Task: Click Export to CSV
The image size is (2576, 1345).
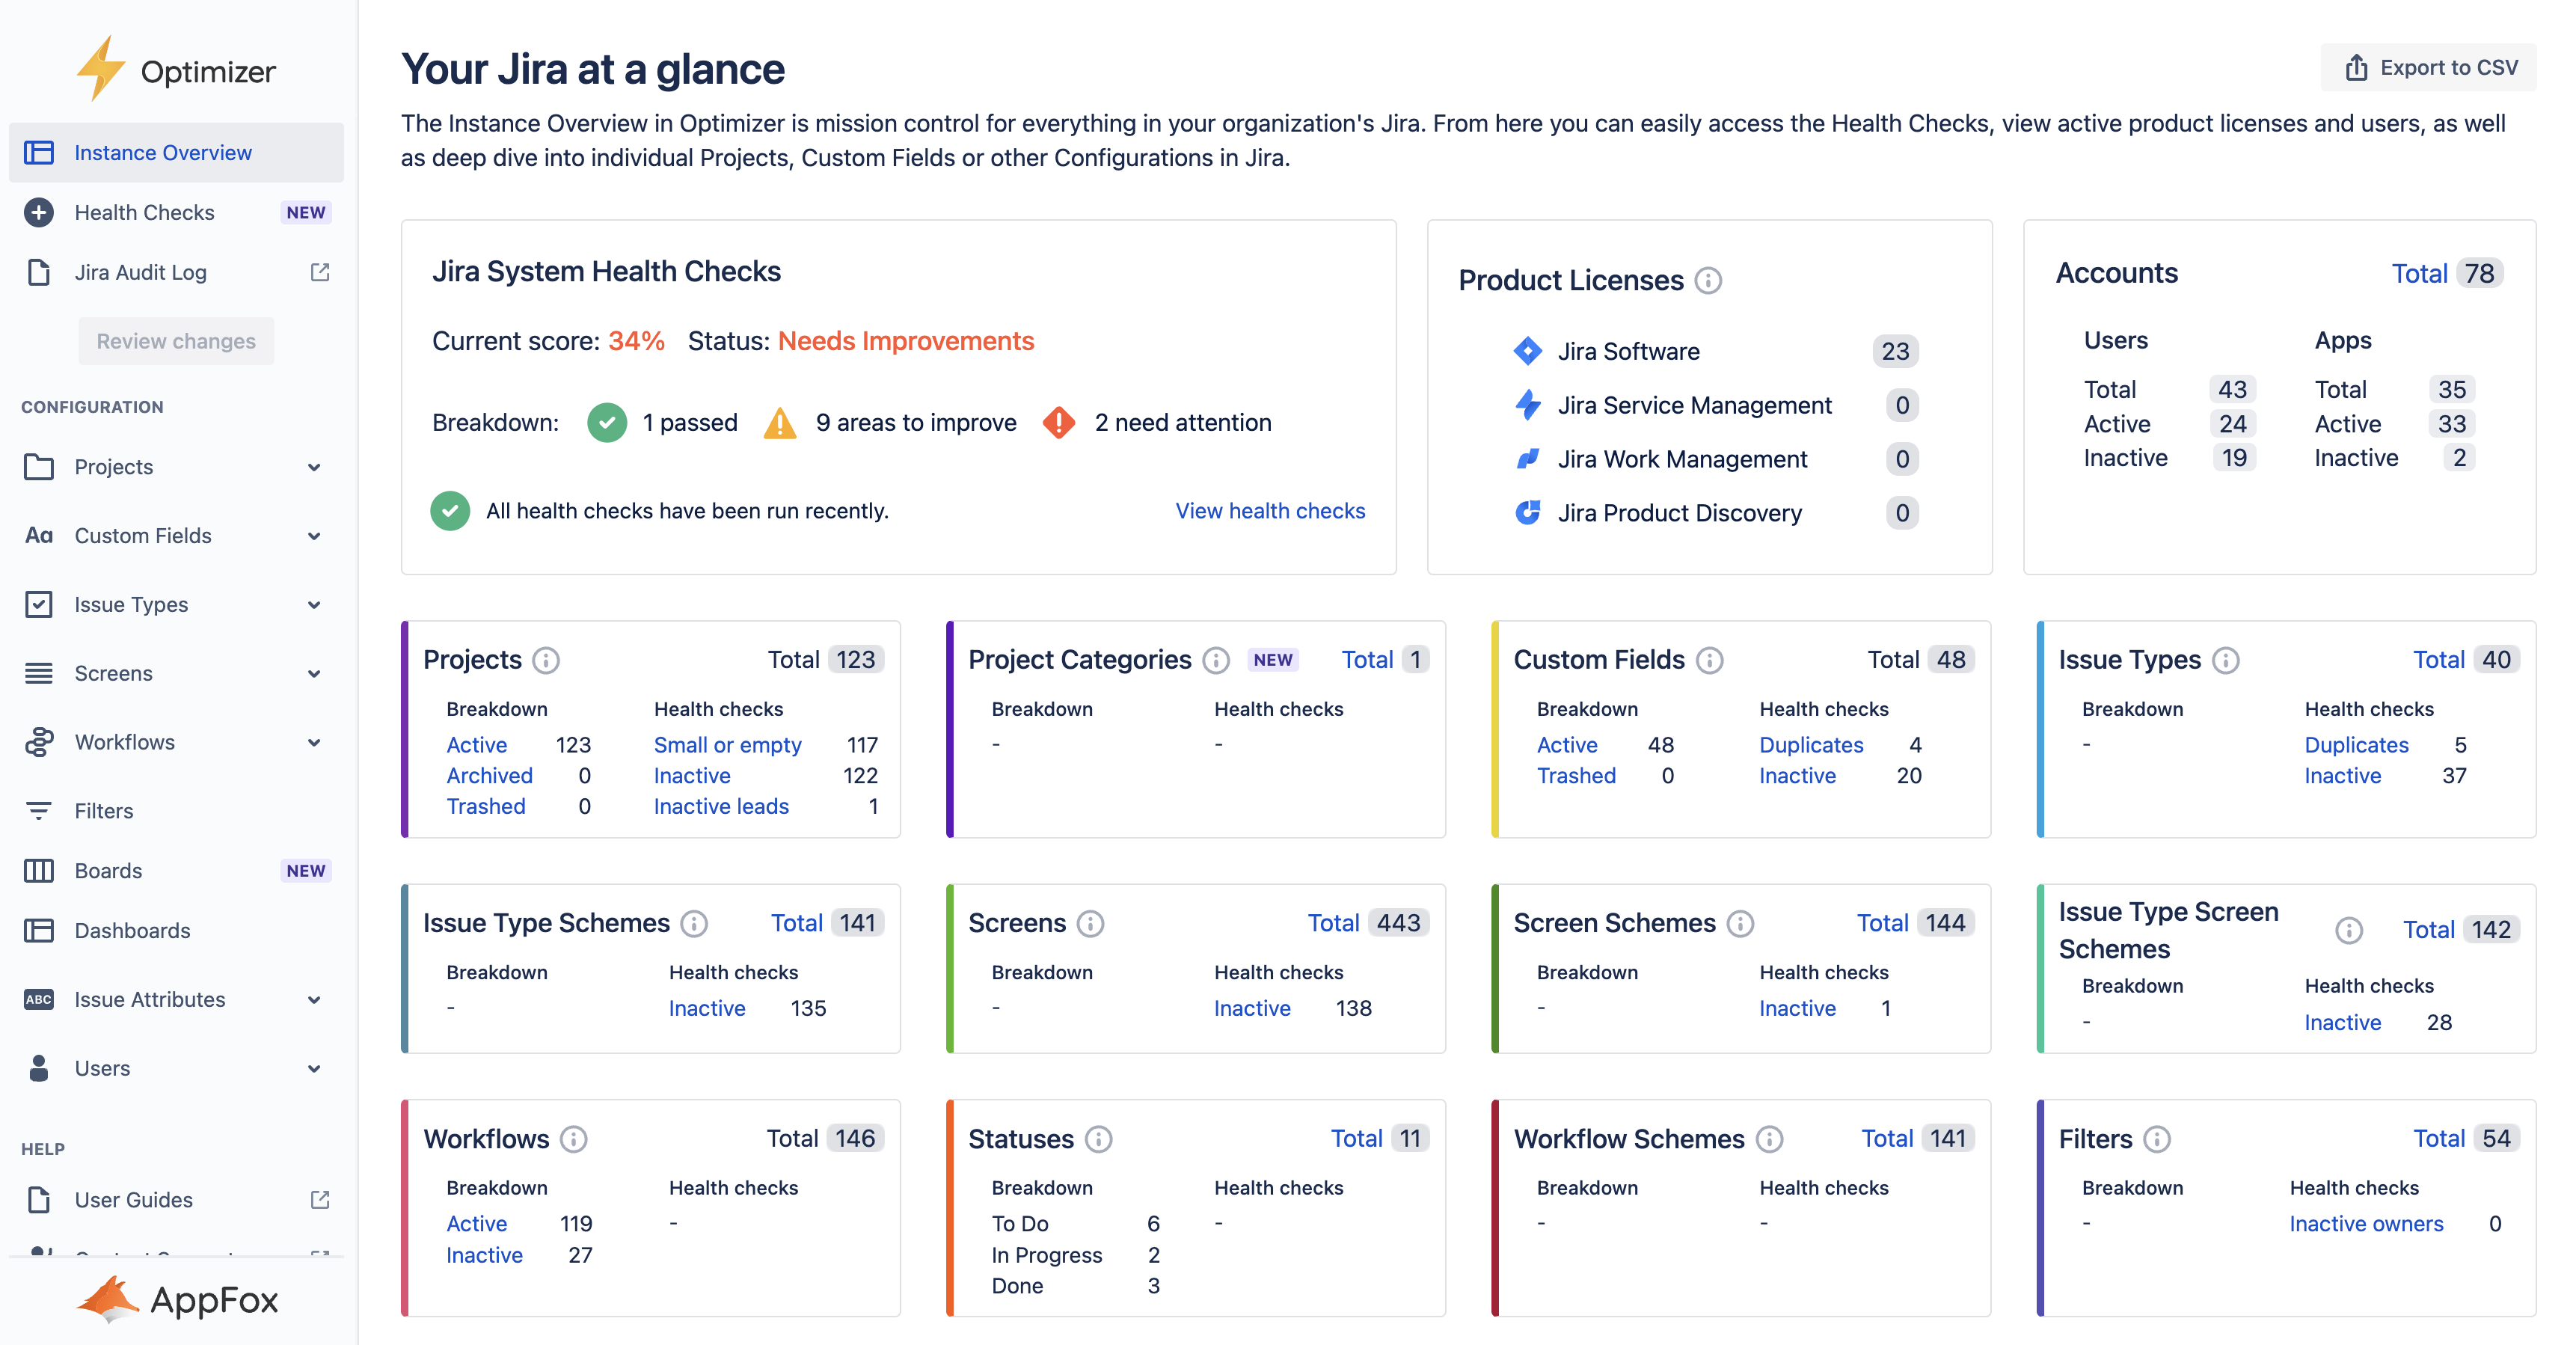Action: 2427,67
